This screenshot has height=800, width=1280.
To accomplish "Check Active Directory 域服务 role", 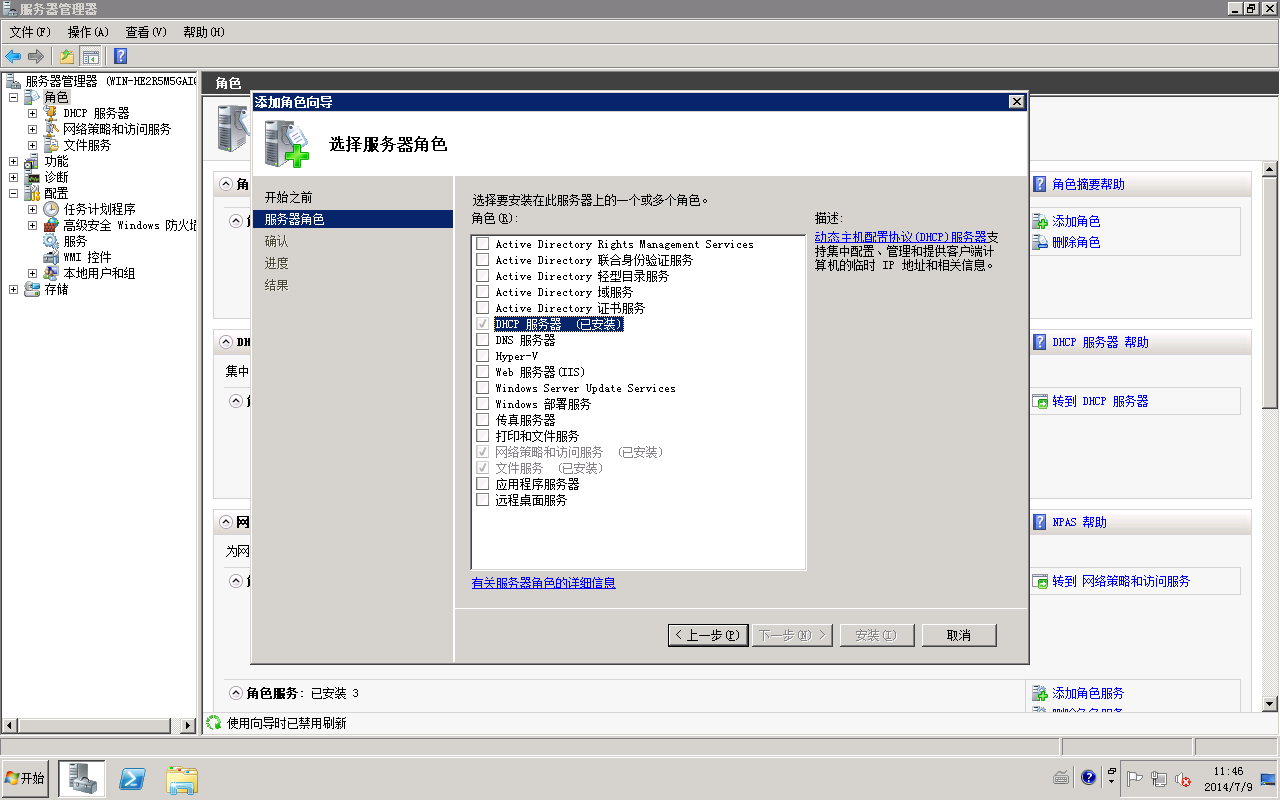I will 483,292.
